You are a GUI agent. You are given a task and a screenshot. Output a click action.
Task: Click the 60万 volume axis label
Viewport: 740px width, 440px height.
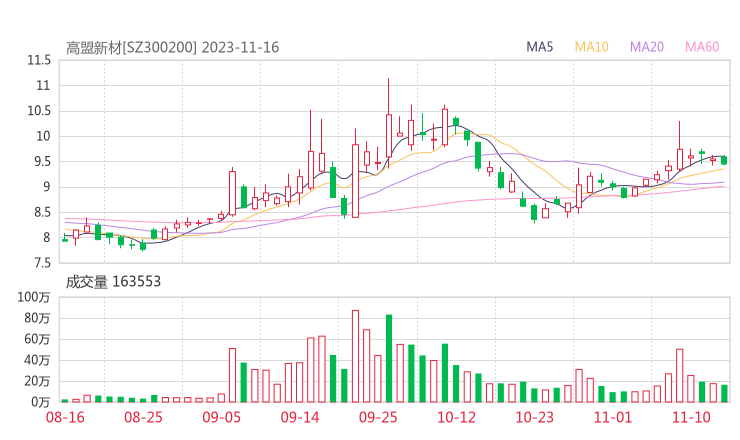(37, 339)
